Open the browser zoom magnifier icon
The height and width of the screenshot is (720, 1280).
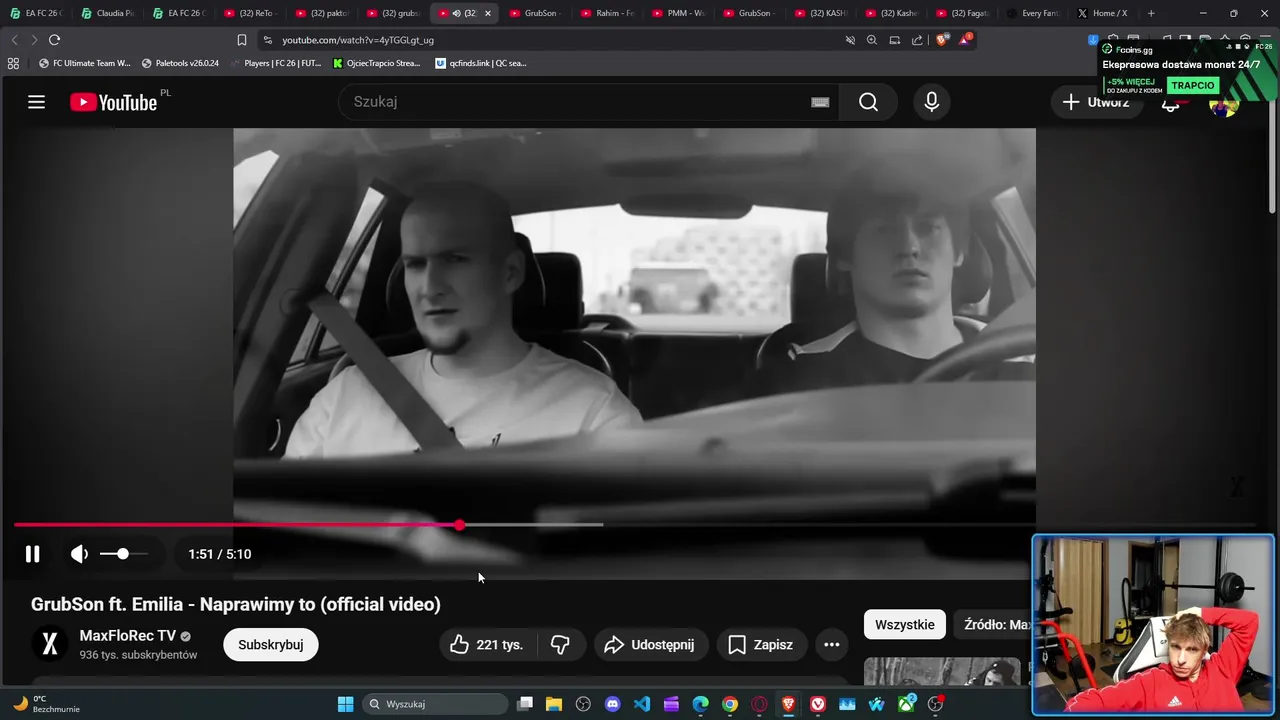click(872, 40)
